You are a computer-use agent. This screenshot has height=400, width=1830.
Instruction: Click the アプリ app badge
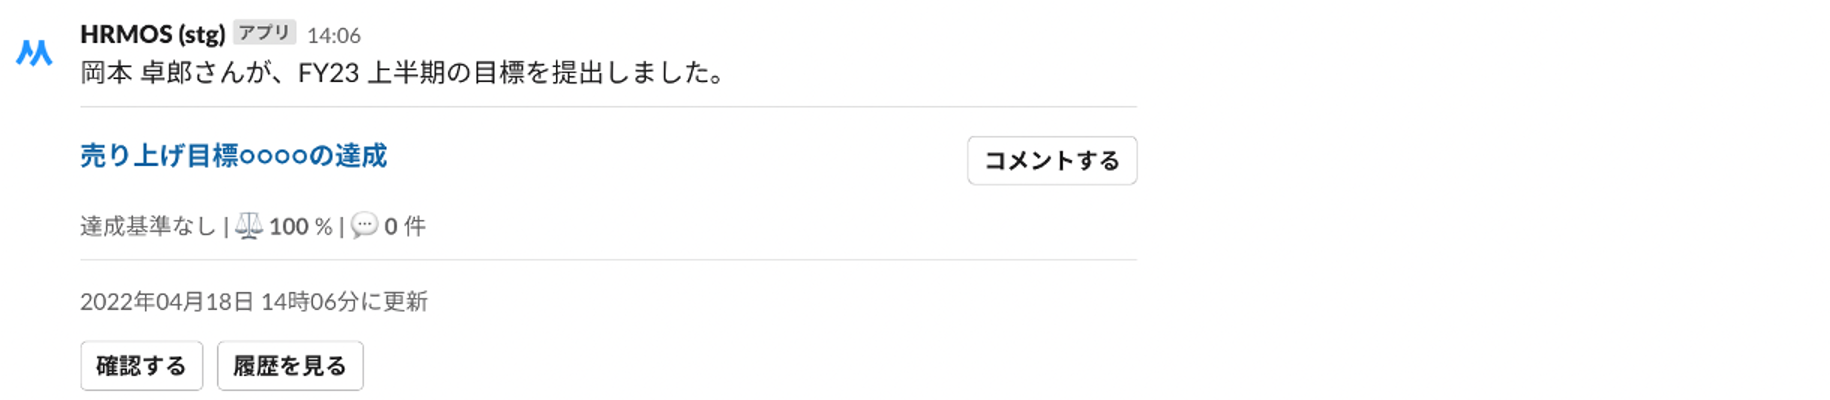(264, 33)
